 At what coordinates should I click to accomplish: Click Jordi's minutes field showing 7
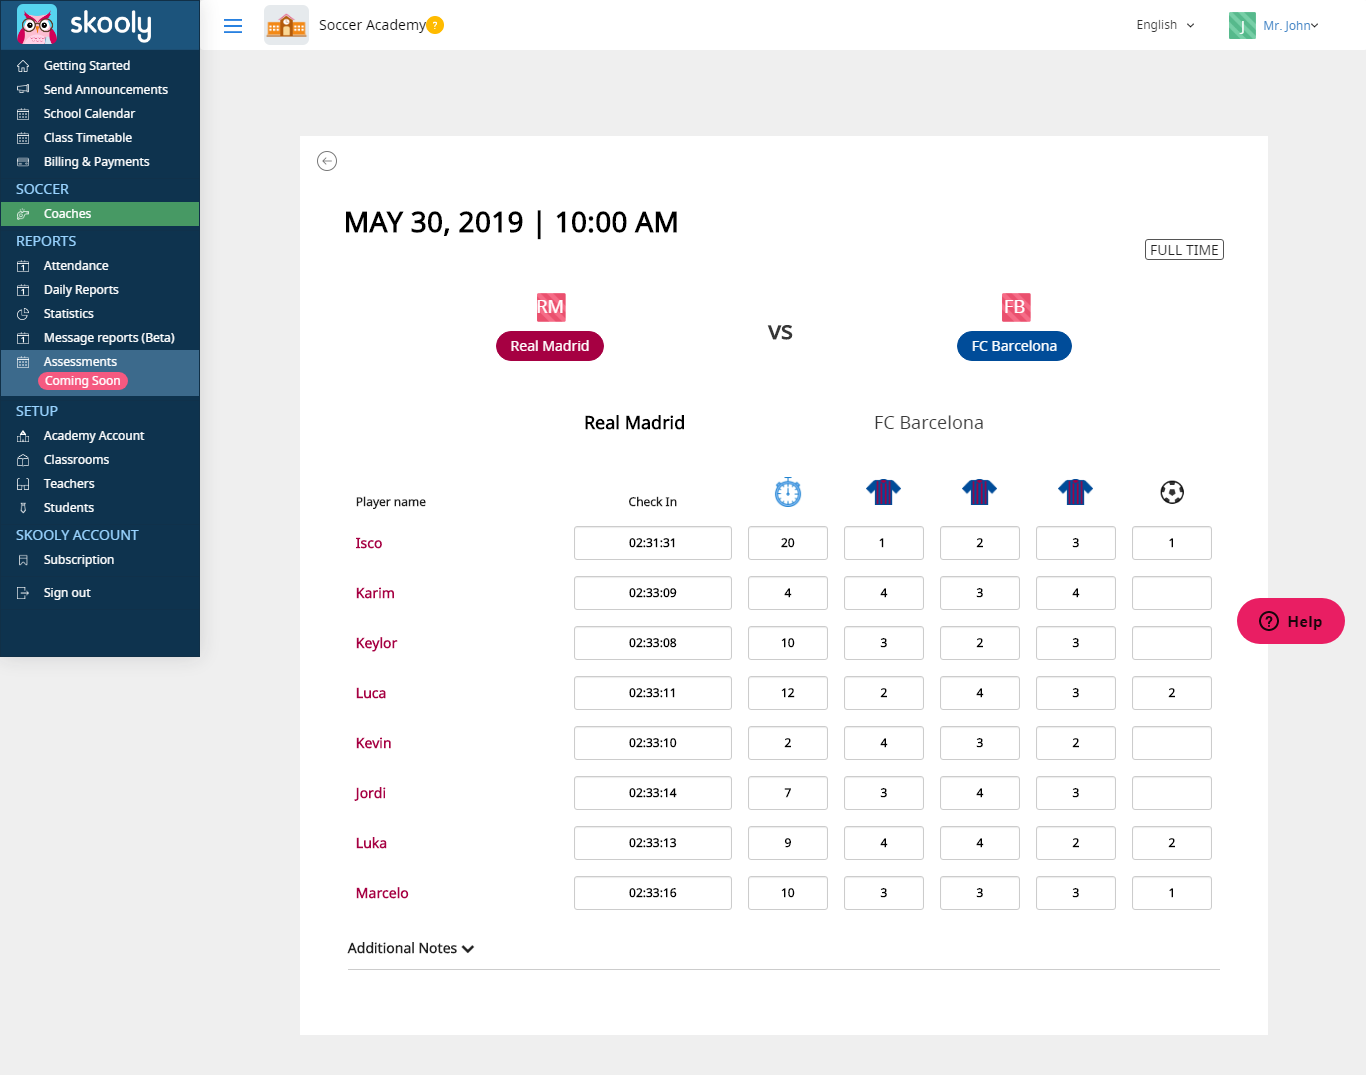(x=788, y=793)
